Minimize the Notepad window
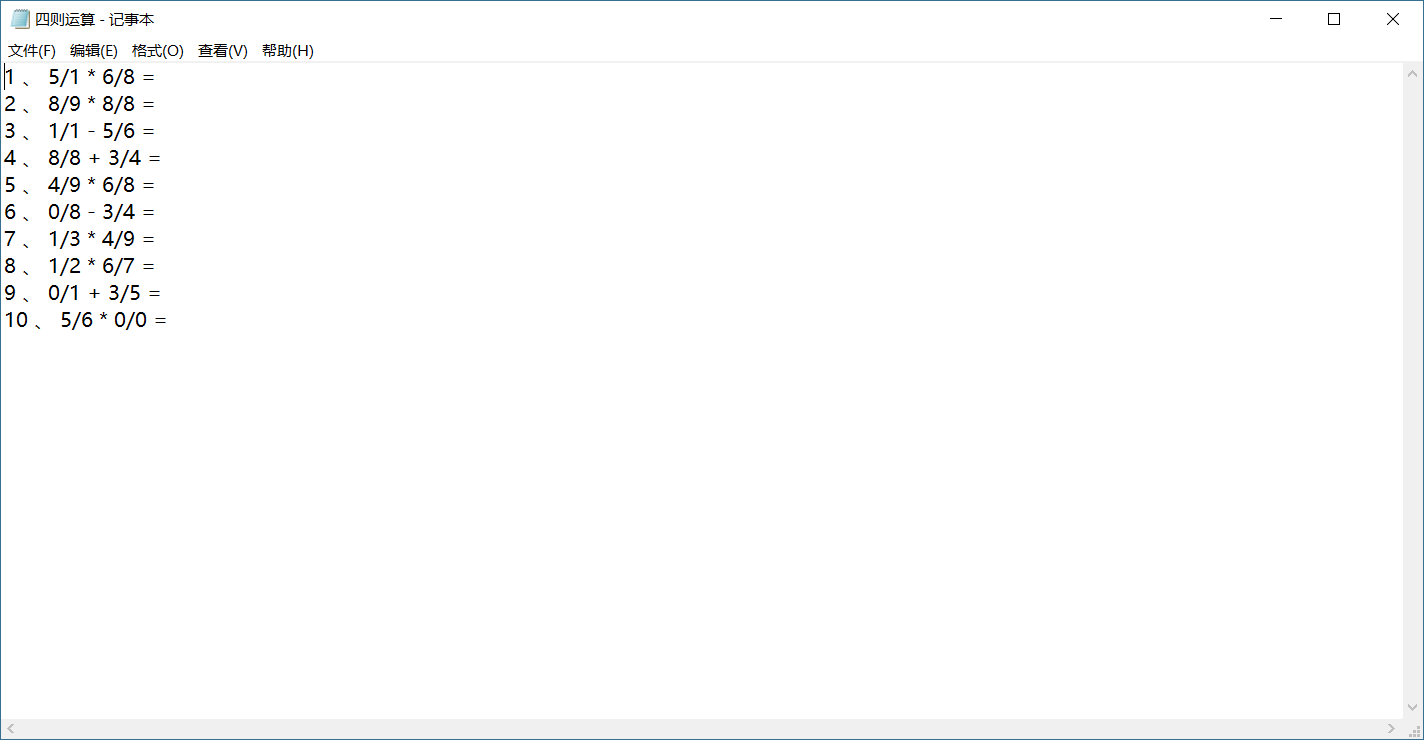Image resolution: width=1424 pixels, height=740 pixels. [1275, 19]
